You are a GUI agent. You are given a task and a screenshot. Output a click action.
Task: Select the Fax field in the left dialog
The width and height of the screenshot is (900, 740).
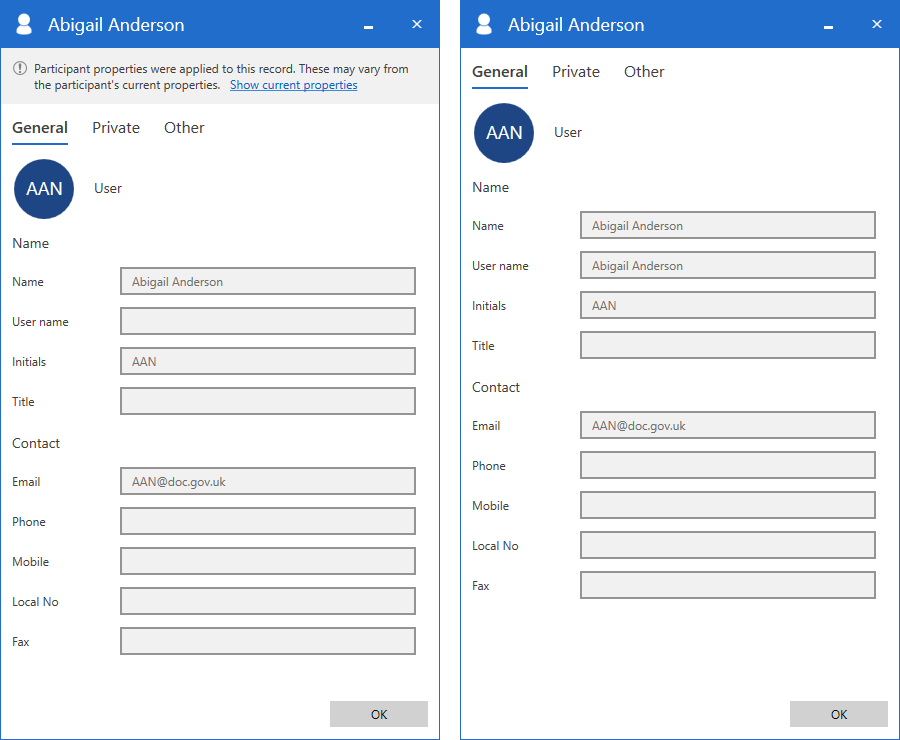pos(267,641)
